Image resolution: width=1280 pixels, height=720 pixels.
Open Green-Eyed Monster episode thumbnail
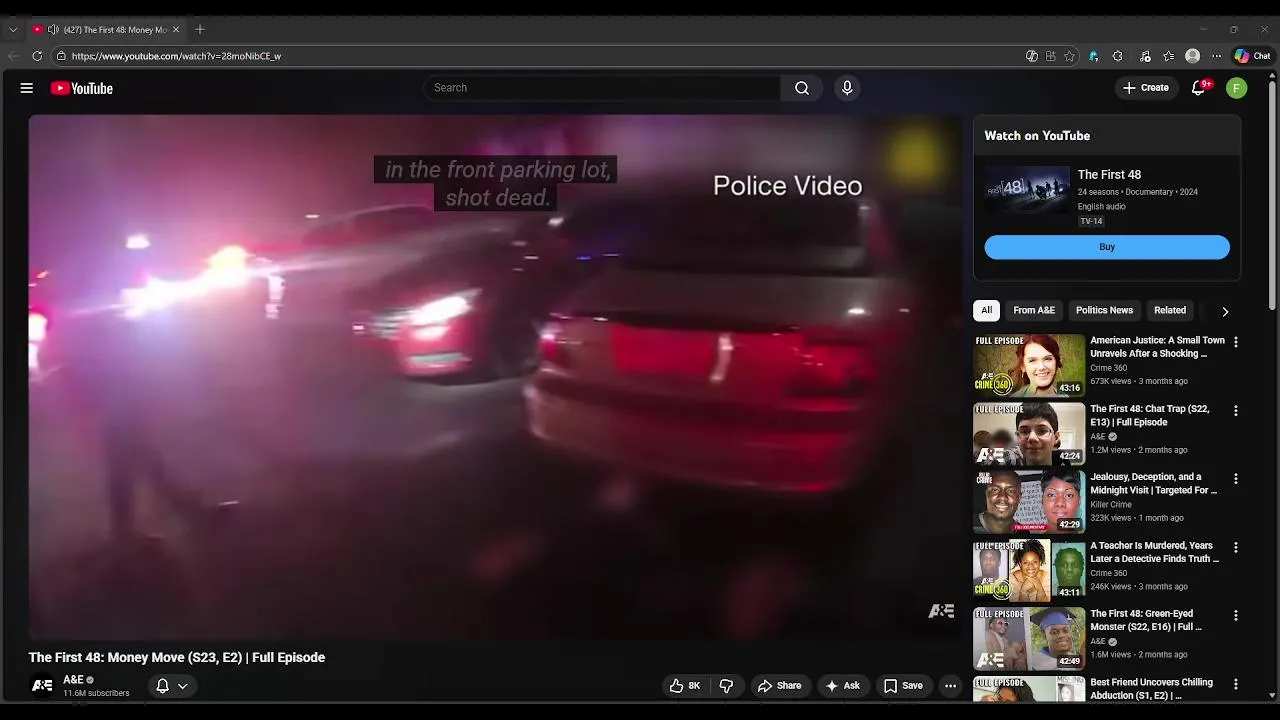click(1029, 639)
